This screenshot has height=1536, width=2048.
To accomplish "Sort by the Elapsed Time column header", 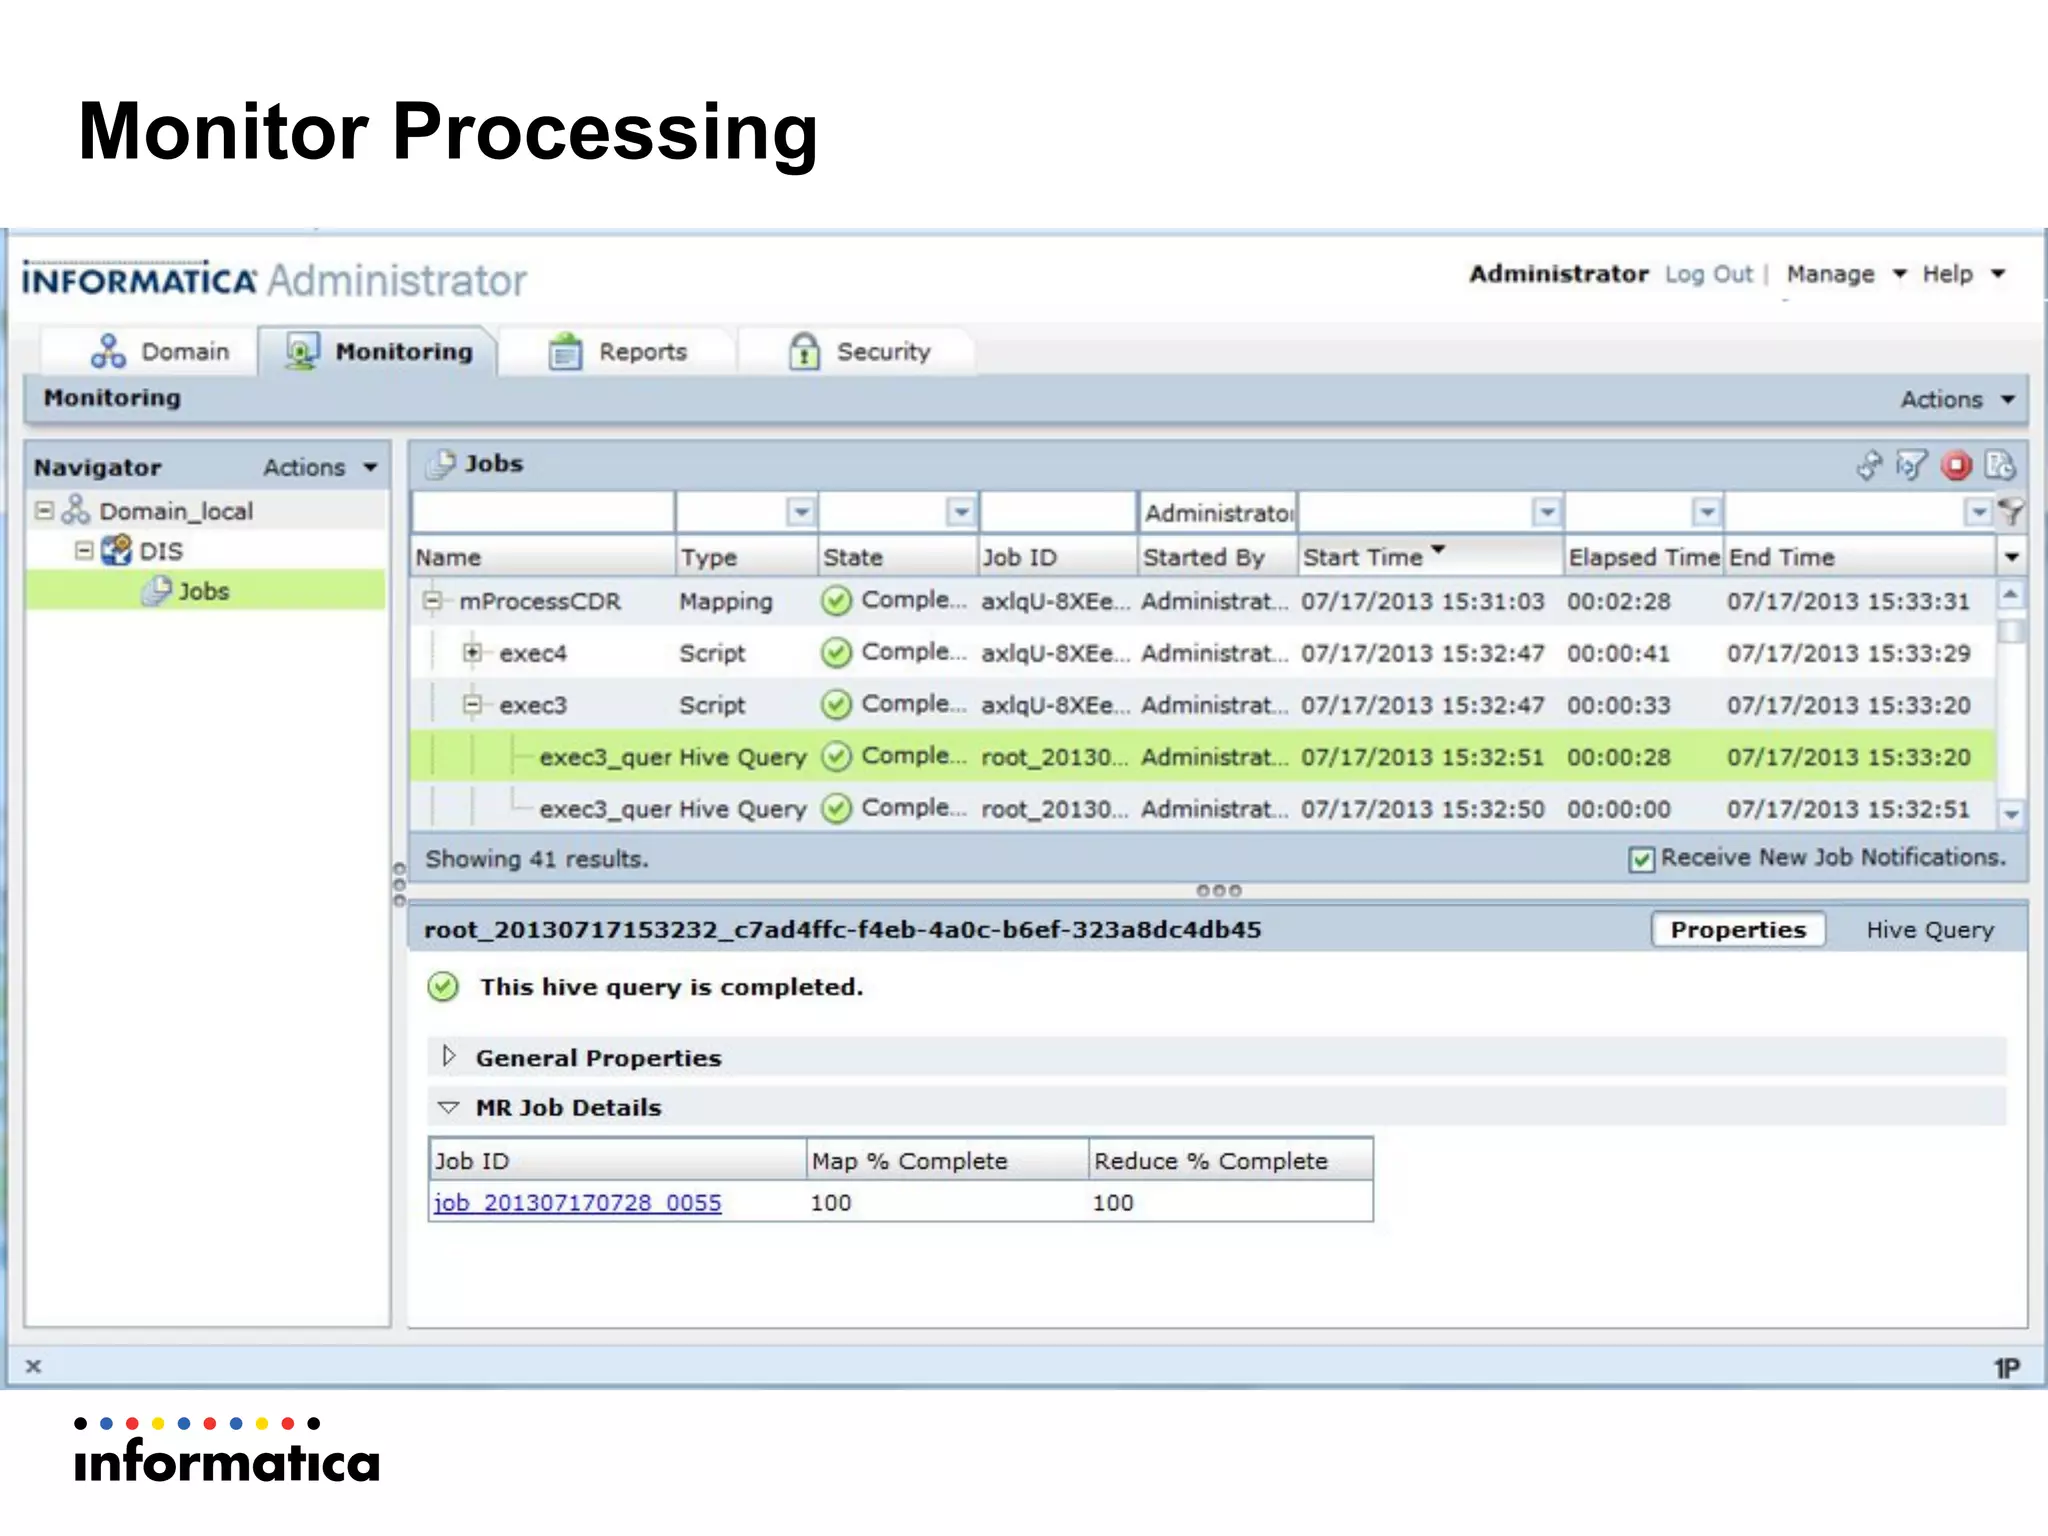I will coord(1644,557).
